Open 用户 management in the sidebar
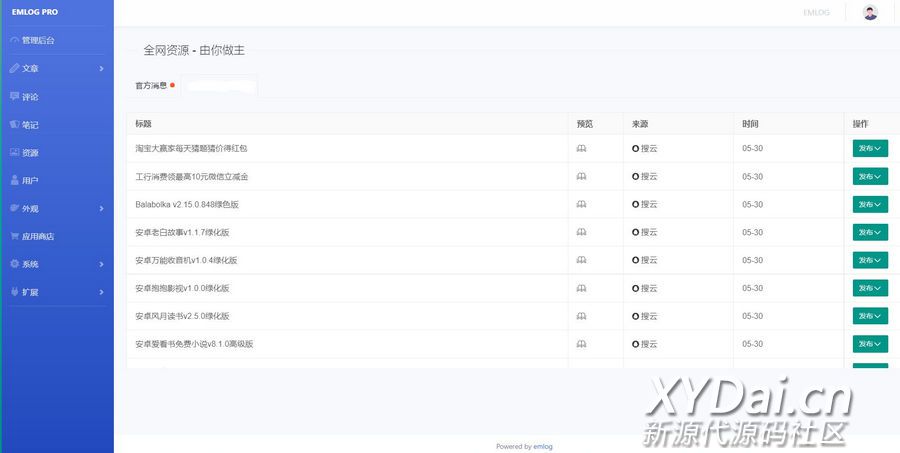 pos(30,181)
